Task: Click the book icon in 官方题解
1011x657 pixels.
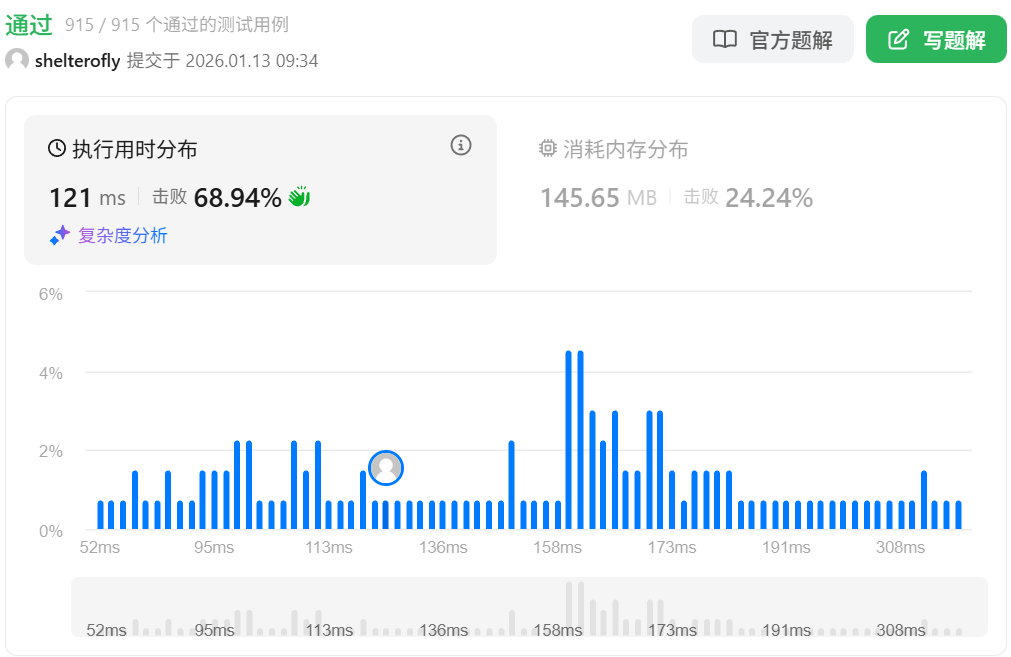Action: 724,40
